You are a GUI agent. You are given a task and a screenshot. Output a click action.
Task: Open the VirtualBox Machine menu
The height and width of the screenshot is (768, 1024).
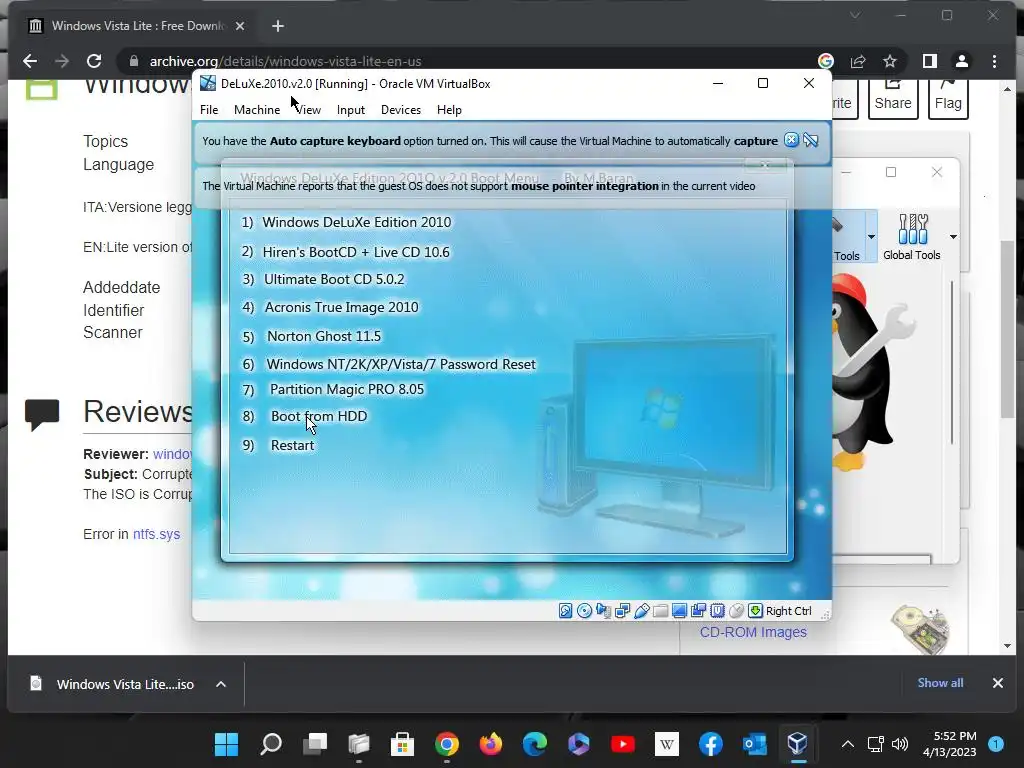tap(257, 110)
